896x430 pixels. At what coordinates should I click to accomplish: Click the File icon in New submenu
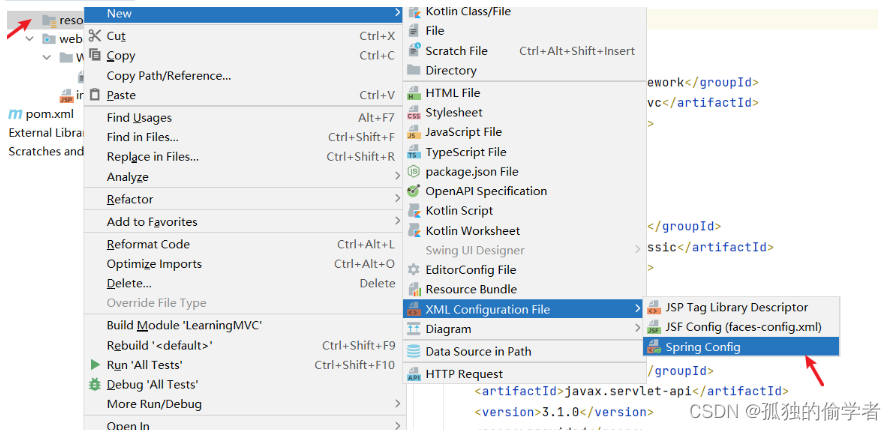tap(414, 31)
